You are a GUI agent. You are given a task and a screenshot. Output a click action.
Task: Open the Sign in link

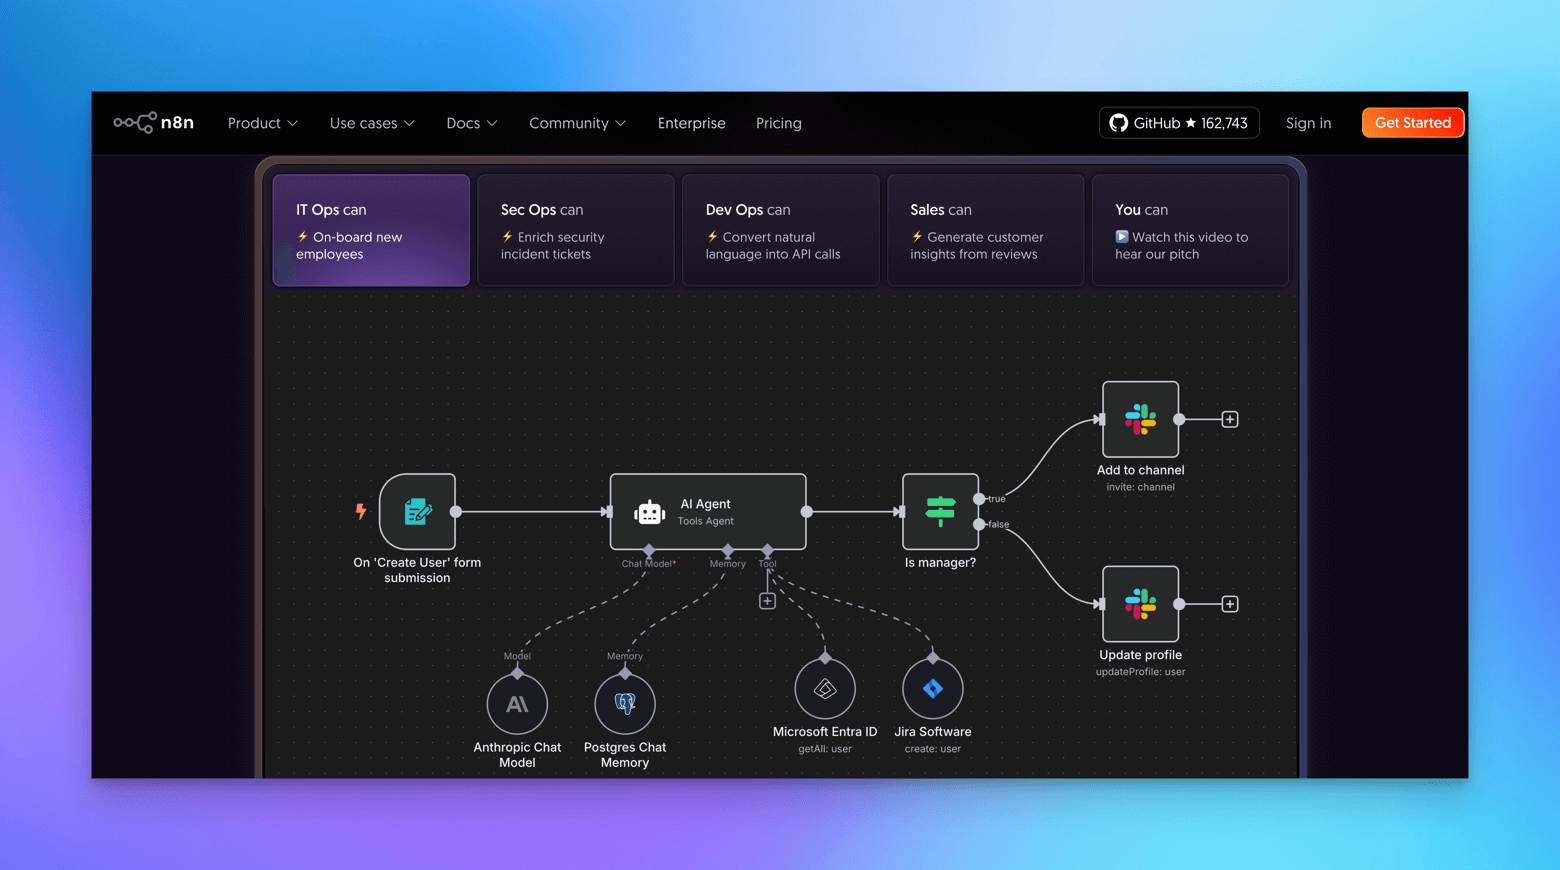[x=1308, y=123]
